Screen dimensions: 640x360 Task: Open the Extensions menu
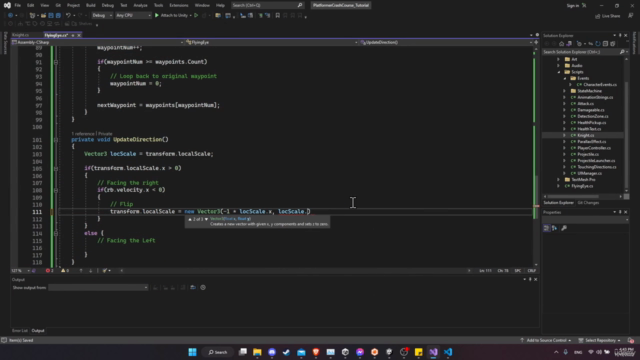coord(179,5)
